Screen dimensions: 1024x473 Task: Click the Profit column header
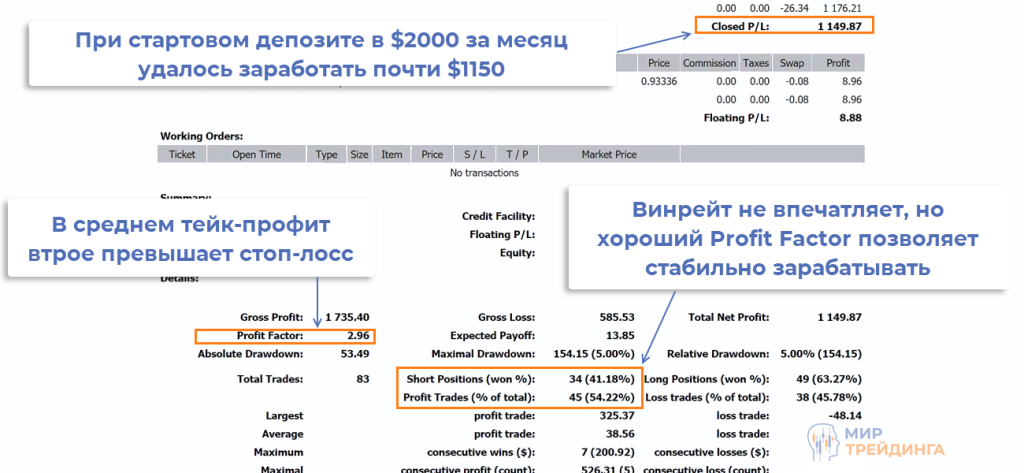[x=838, y=63]
